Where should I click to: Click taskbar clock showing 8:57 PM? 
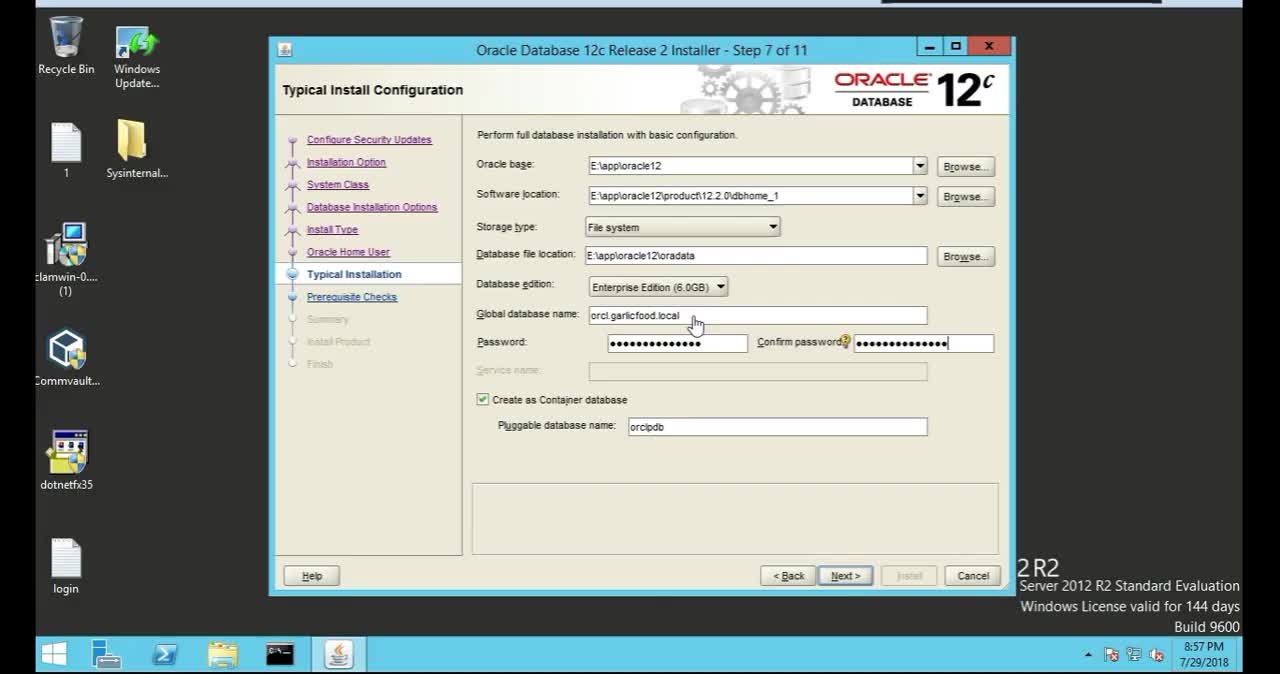tap(1204, 655)
